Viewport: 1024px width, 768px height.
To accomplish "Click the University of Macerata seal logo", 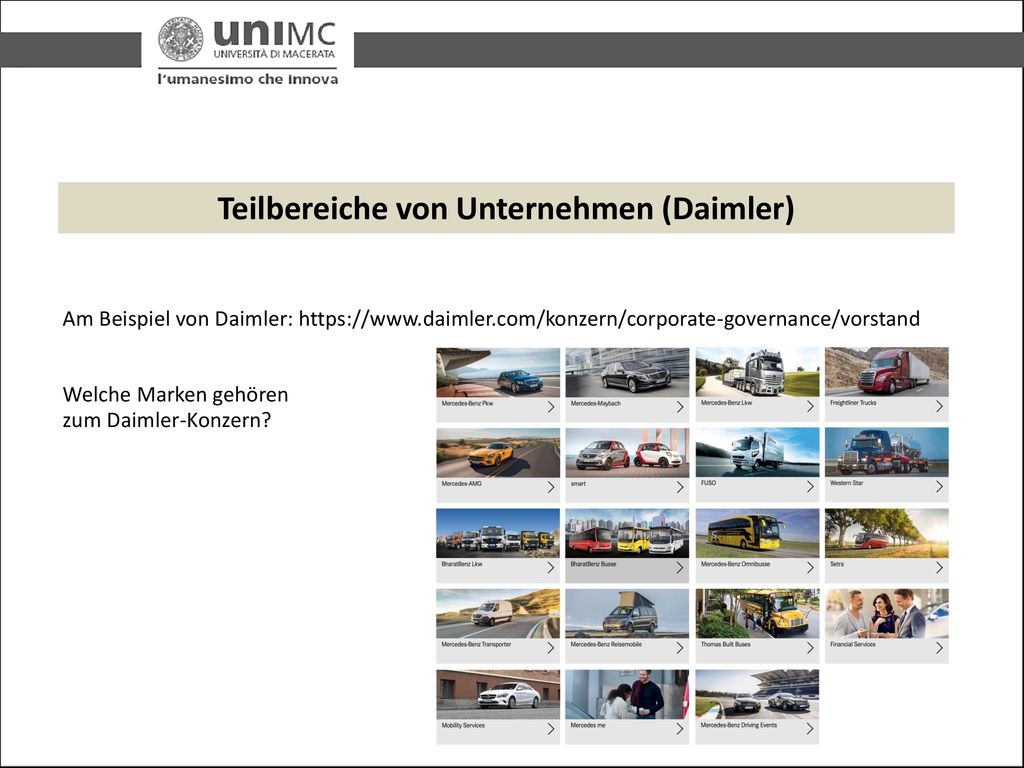I will (x=180, y=39).
